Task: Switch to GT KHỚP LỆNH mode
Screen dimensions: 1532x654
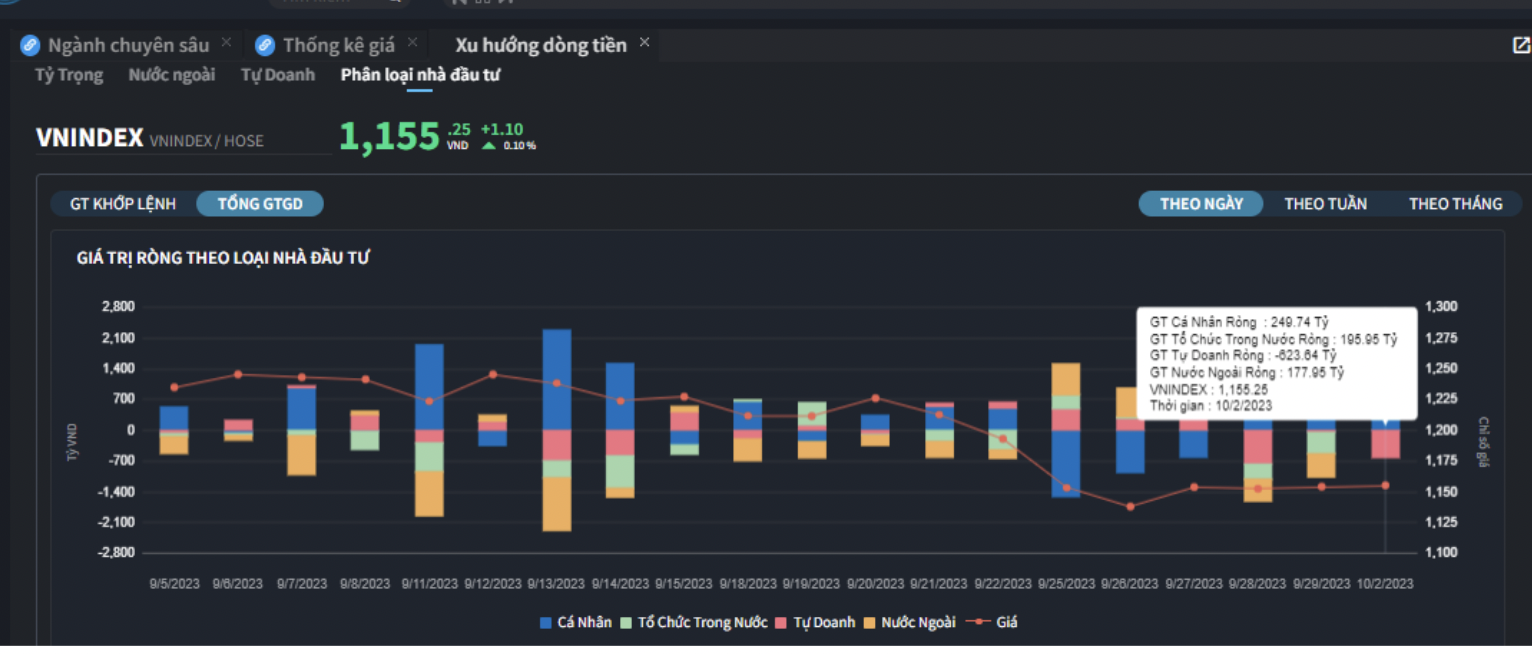Action: 123,204
